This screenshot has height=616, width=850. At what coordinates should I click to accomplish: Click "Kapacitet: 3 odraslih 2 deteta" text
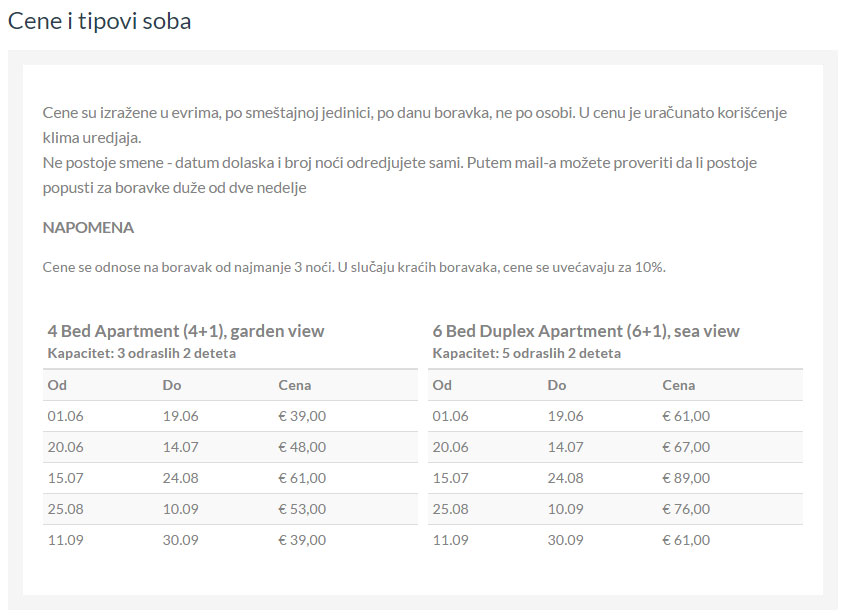click(141, 353)
